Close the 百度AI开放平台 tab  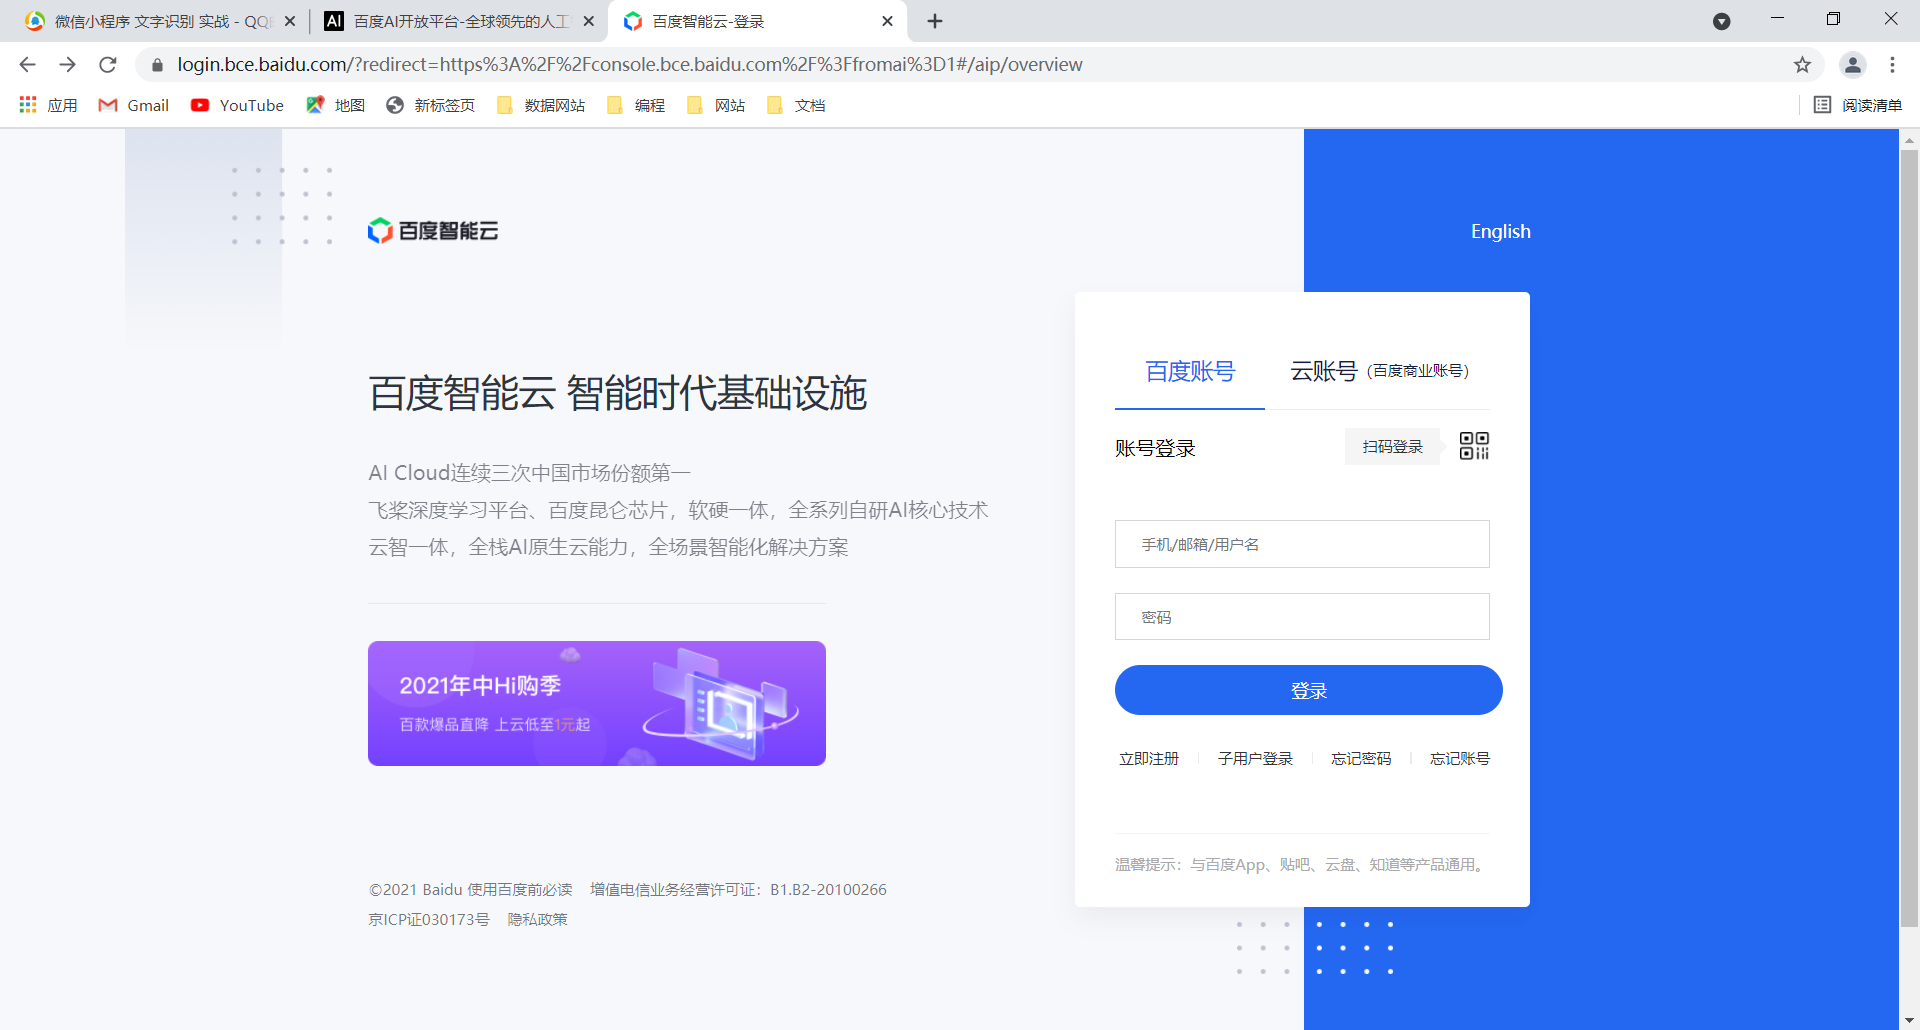click(x=588, y=21)
